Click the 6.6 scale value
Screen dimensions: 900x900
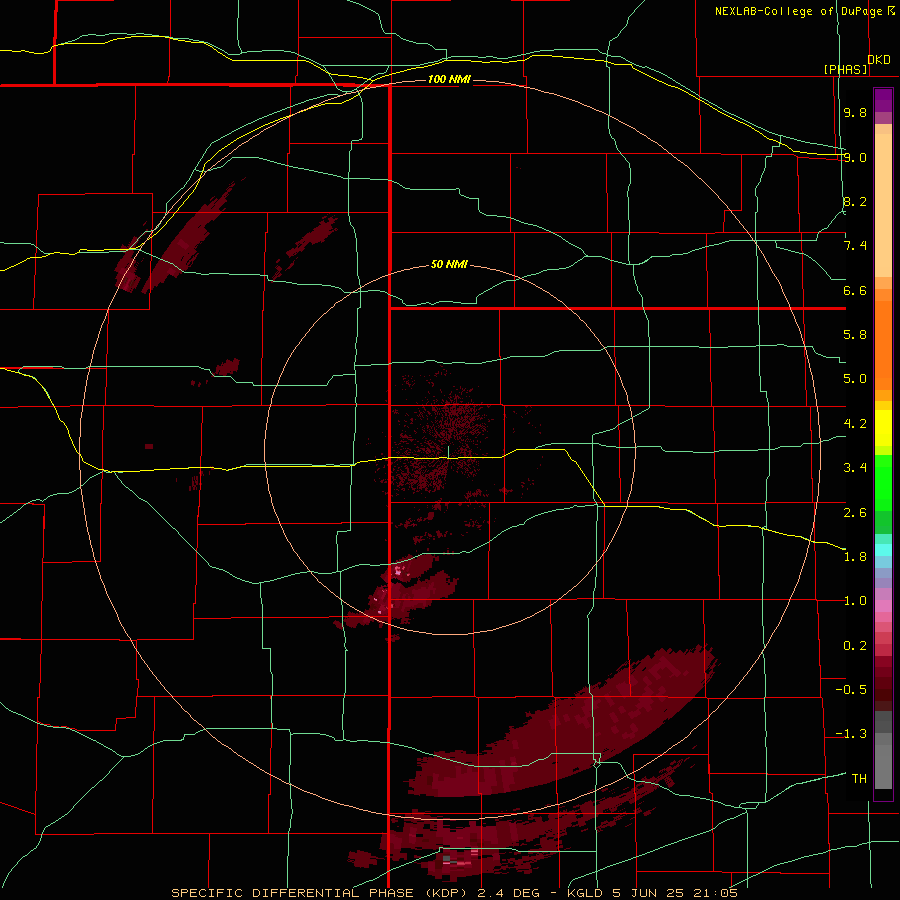855,290
